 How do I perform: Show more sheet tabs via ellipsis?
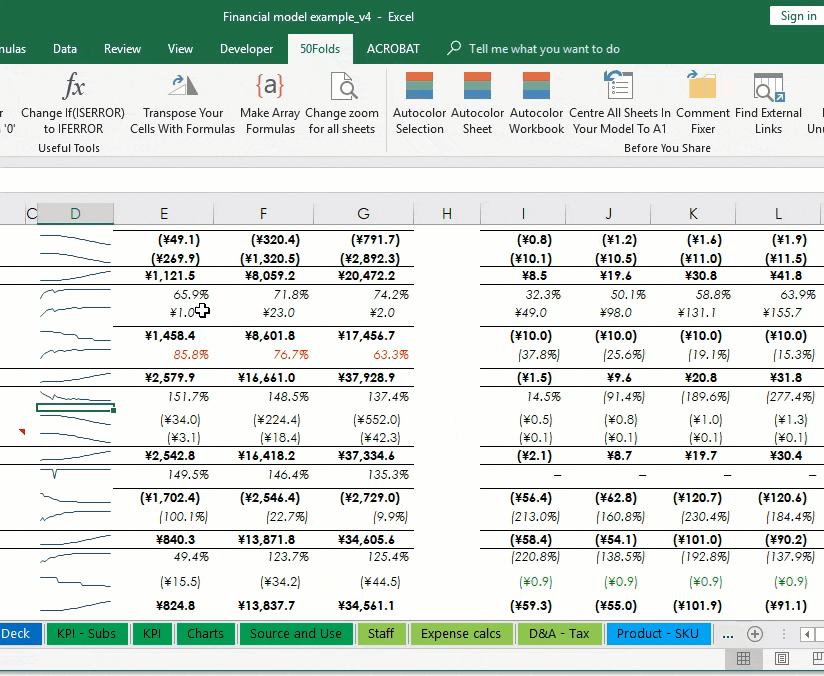pos(727,634)
